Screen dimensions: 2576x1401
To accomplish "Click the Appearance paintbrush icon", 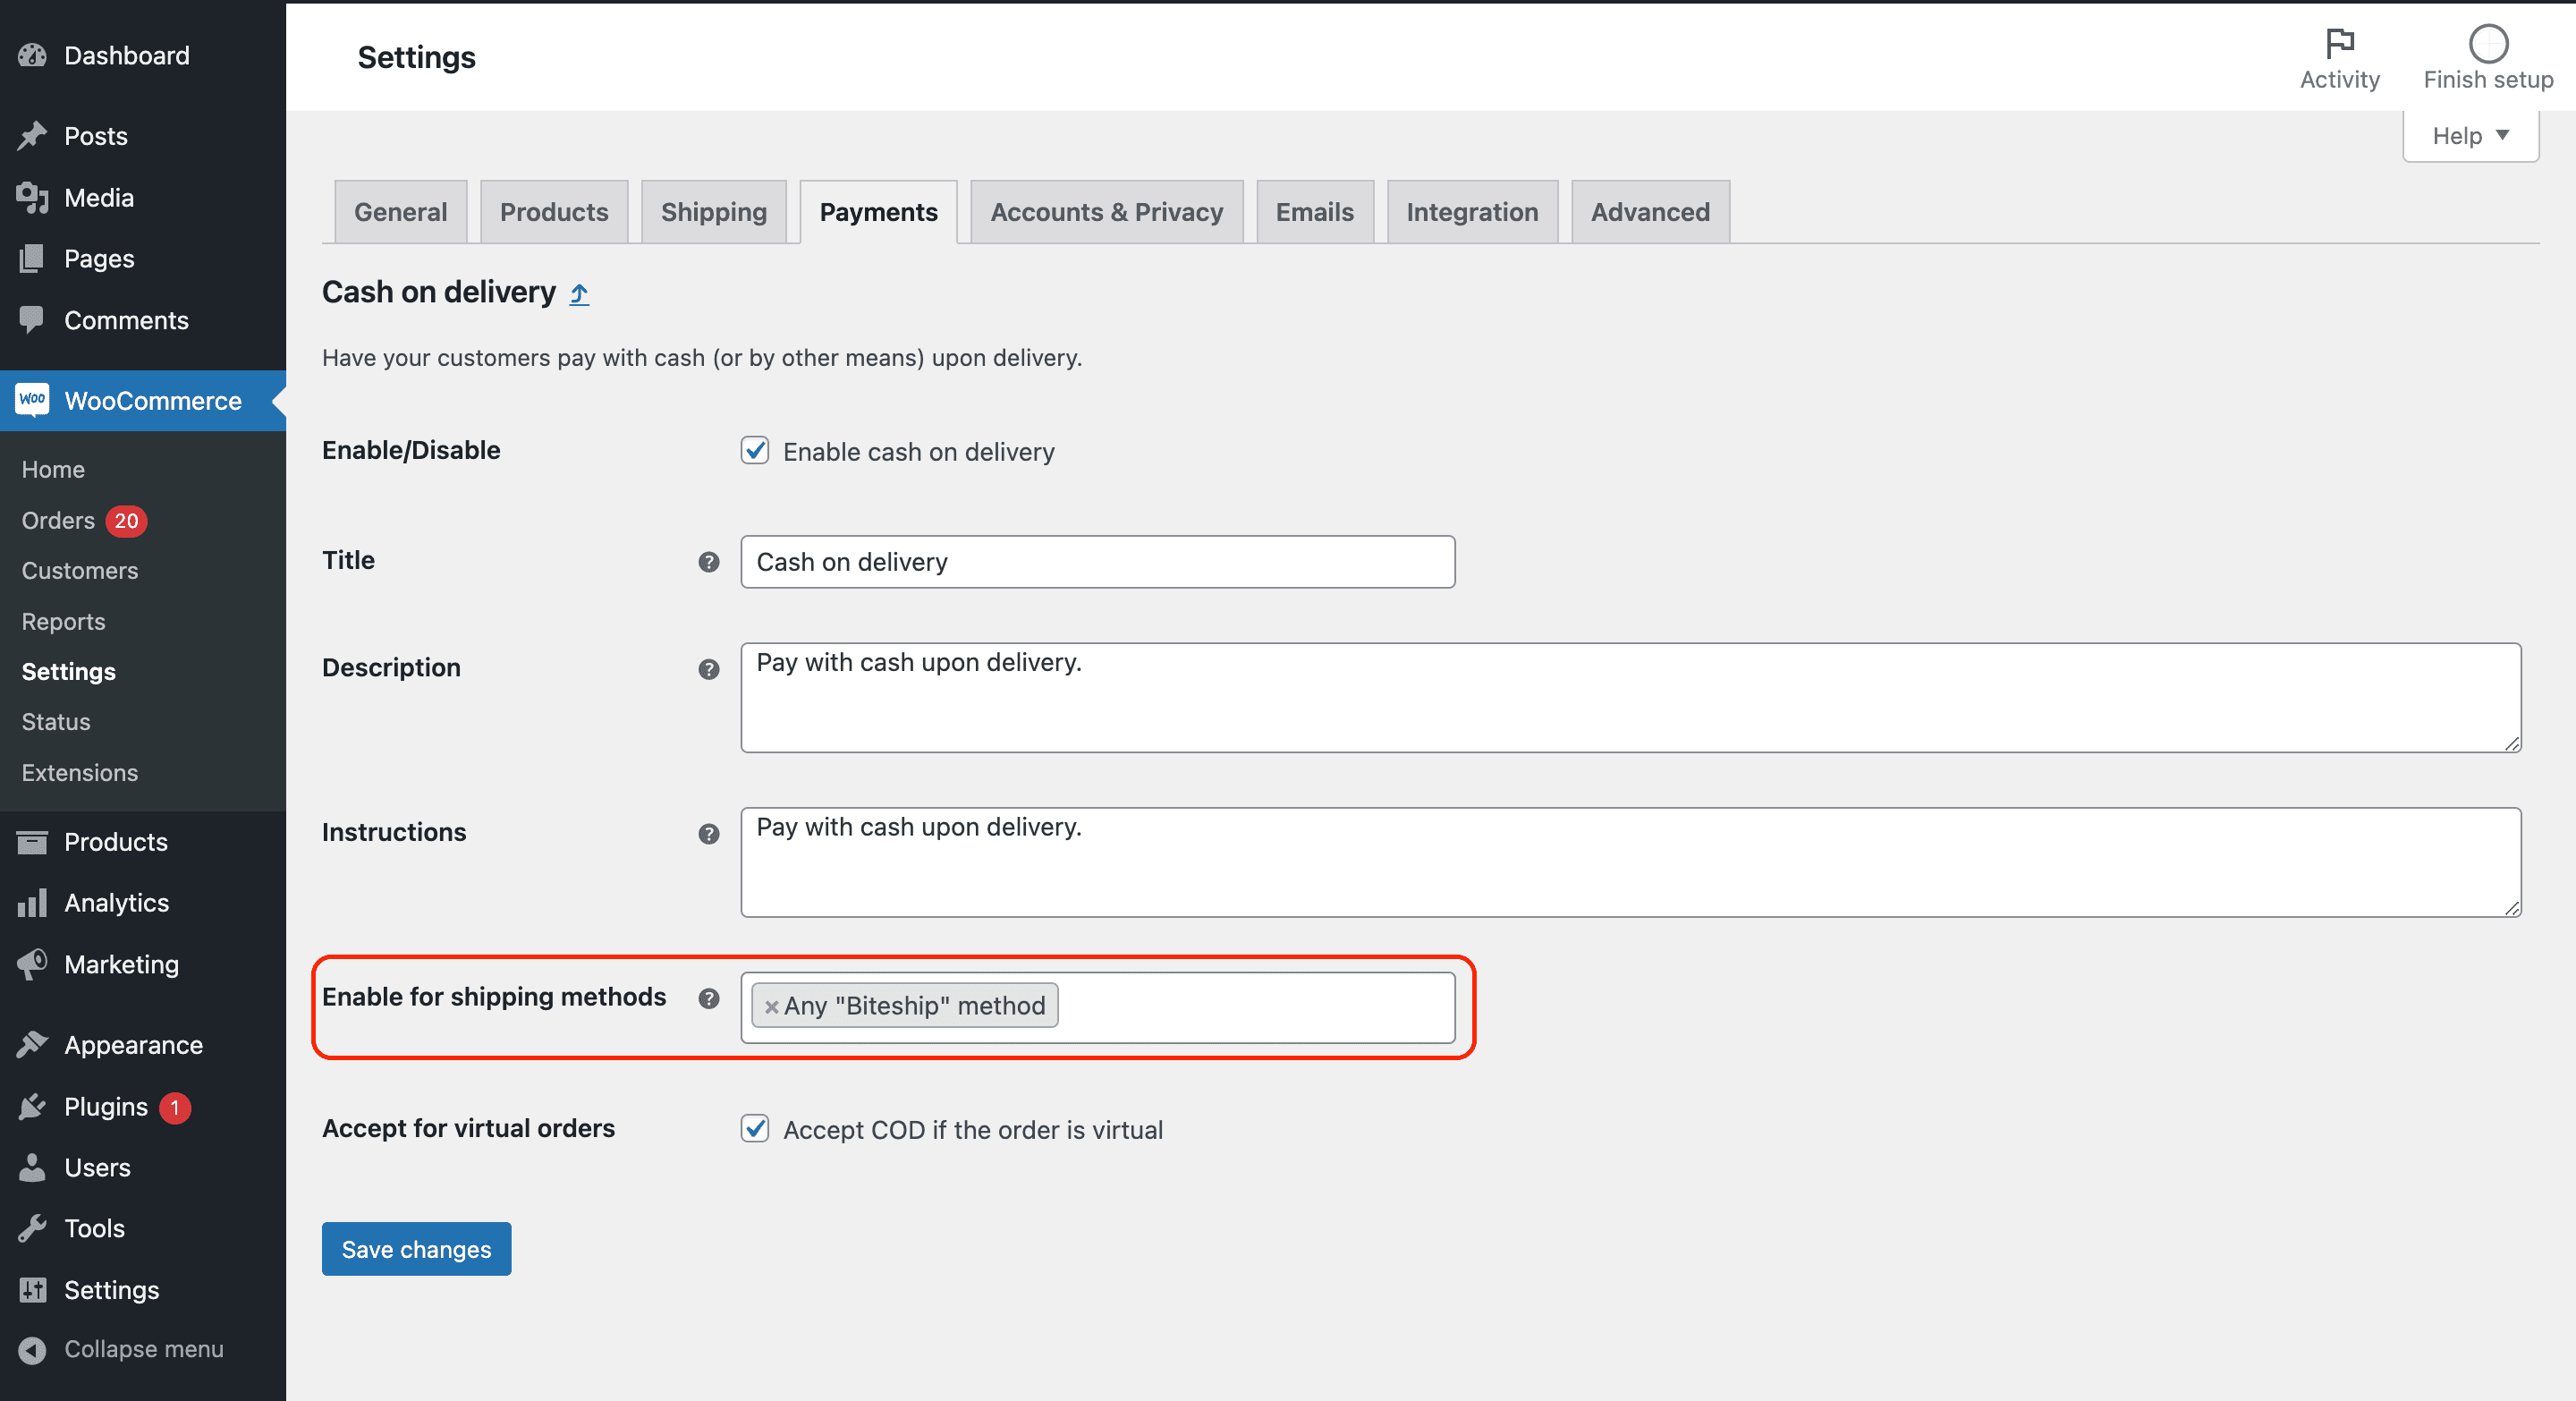I will (x=32, y=1045).
